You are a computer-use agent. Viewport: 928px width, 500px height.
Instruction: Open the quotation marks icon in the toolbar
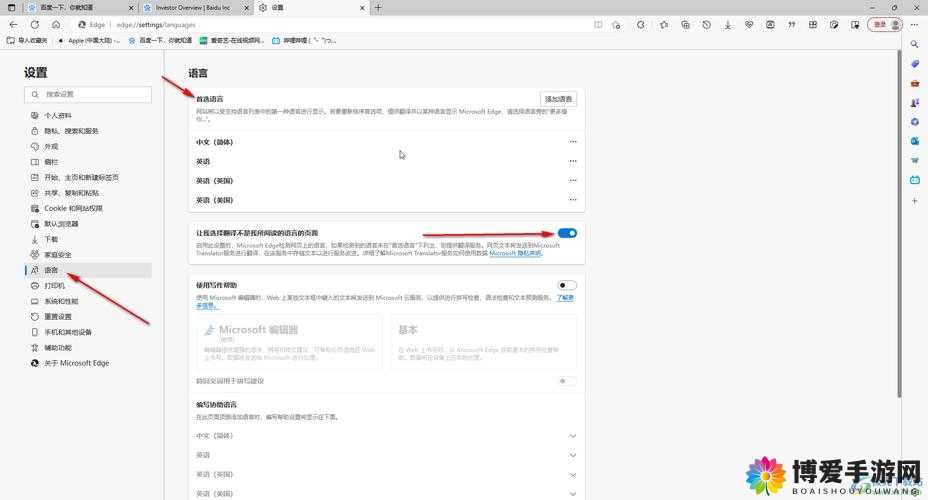[x=791, y=25]
